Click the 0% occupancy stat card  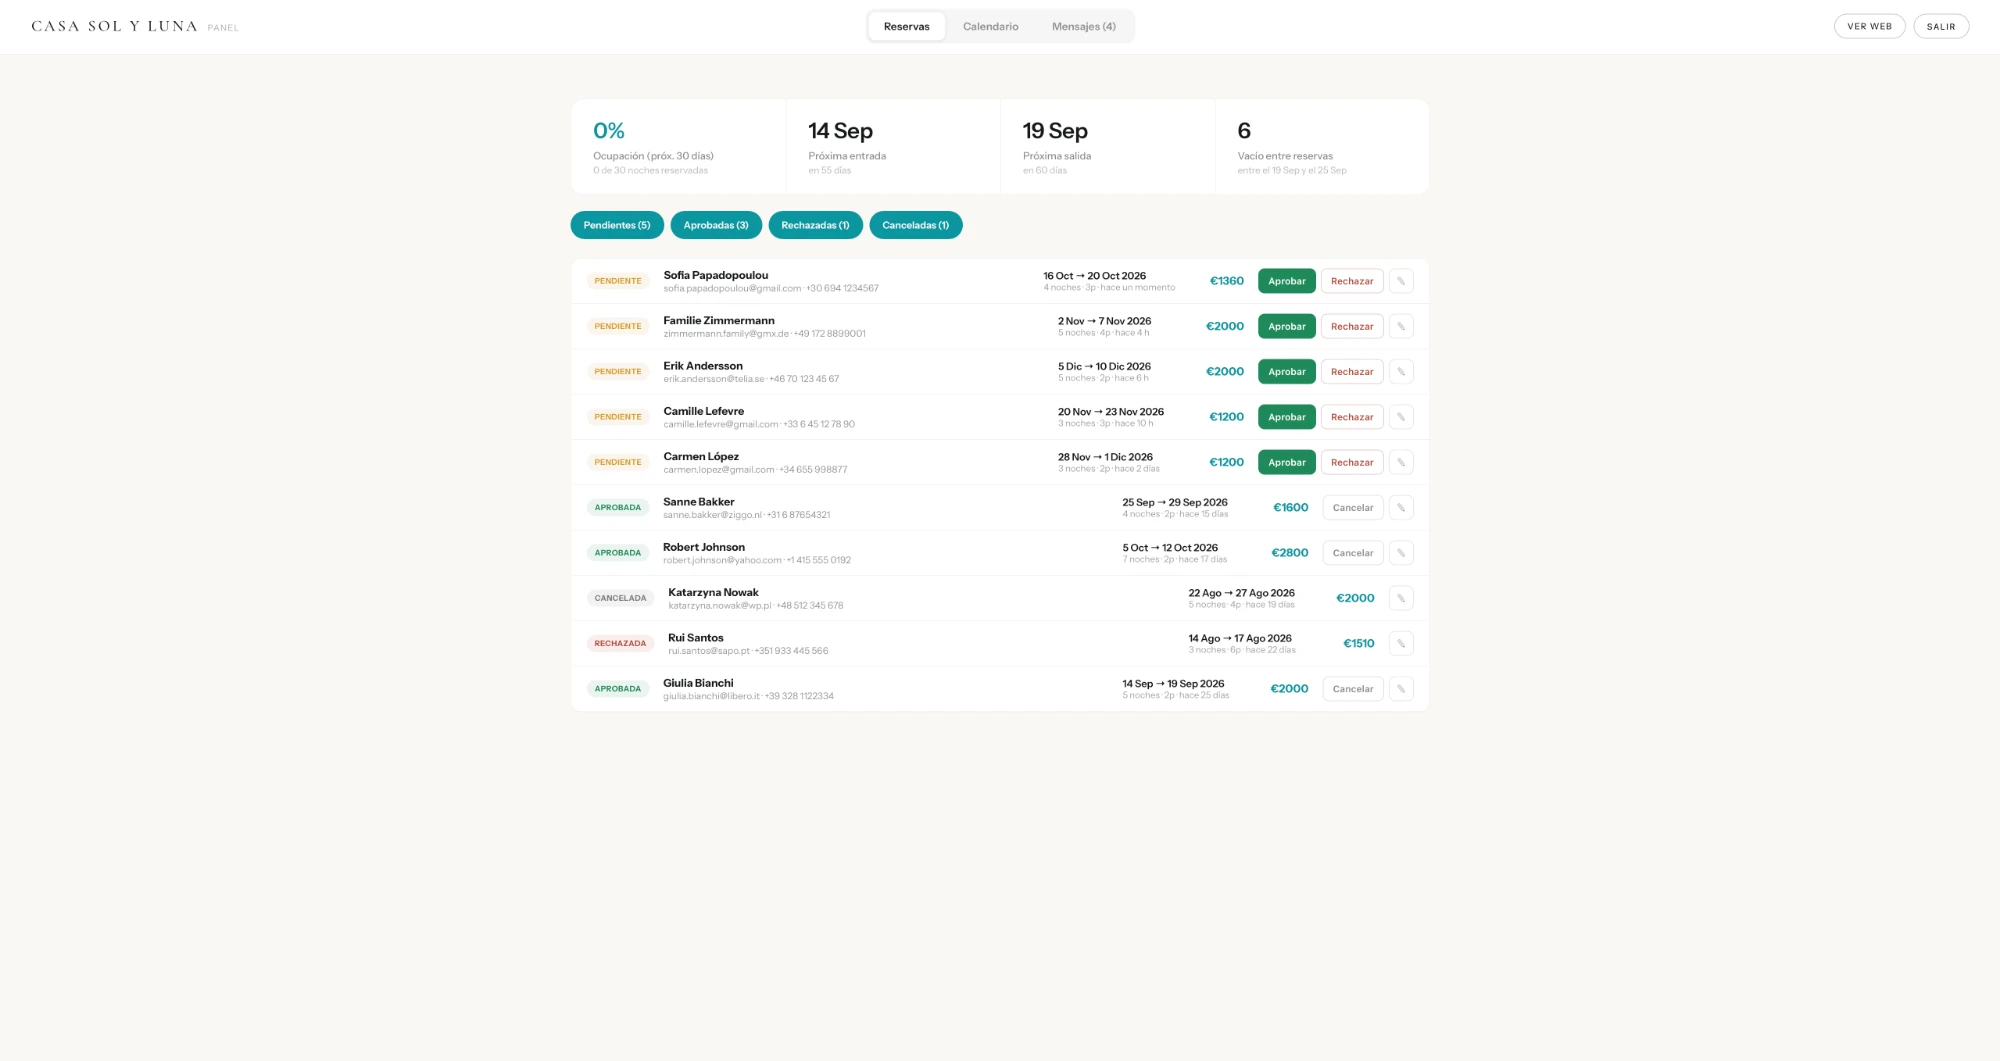point(679,146)
